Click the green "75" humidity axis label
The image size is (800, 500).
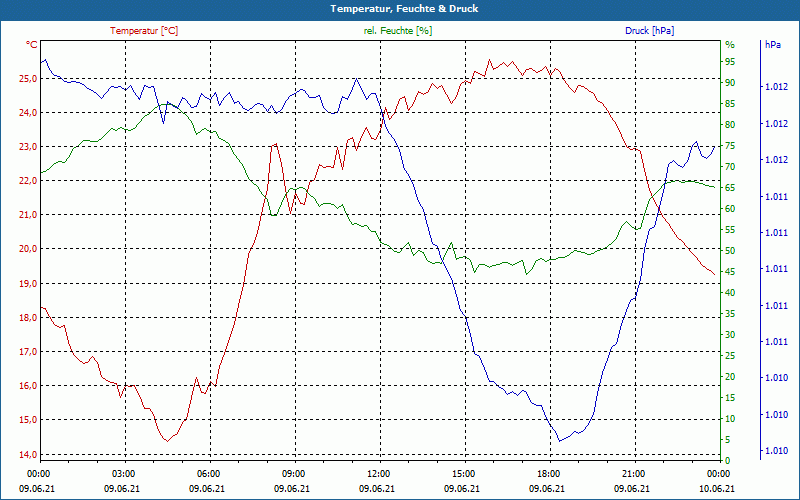(x=730, y=146)
